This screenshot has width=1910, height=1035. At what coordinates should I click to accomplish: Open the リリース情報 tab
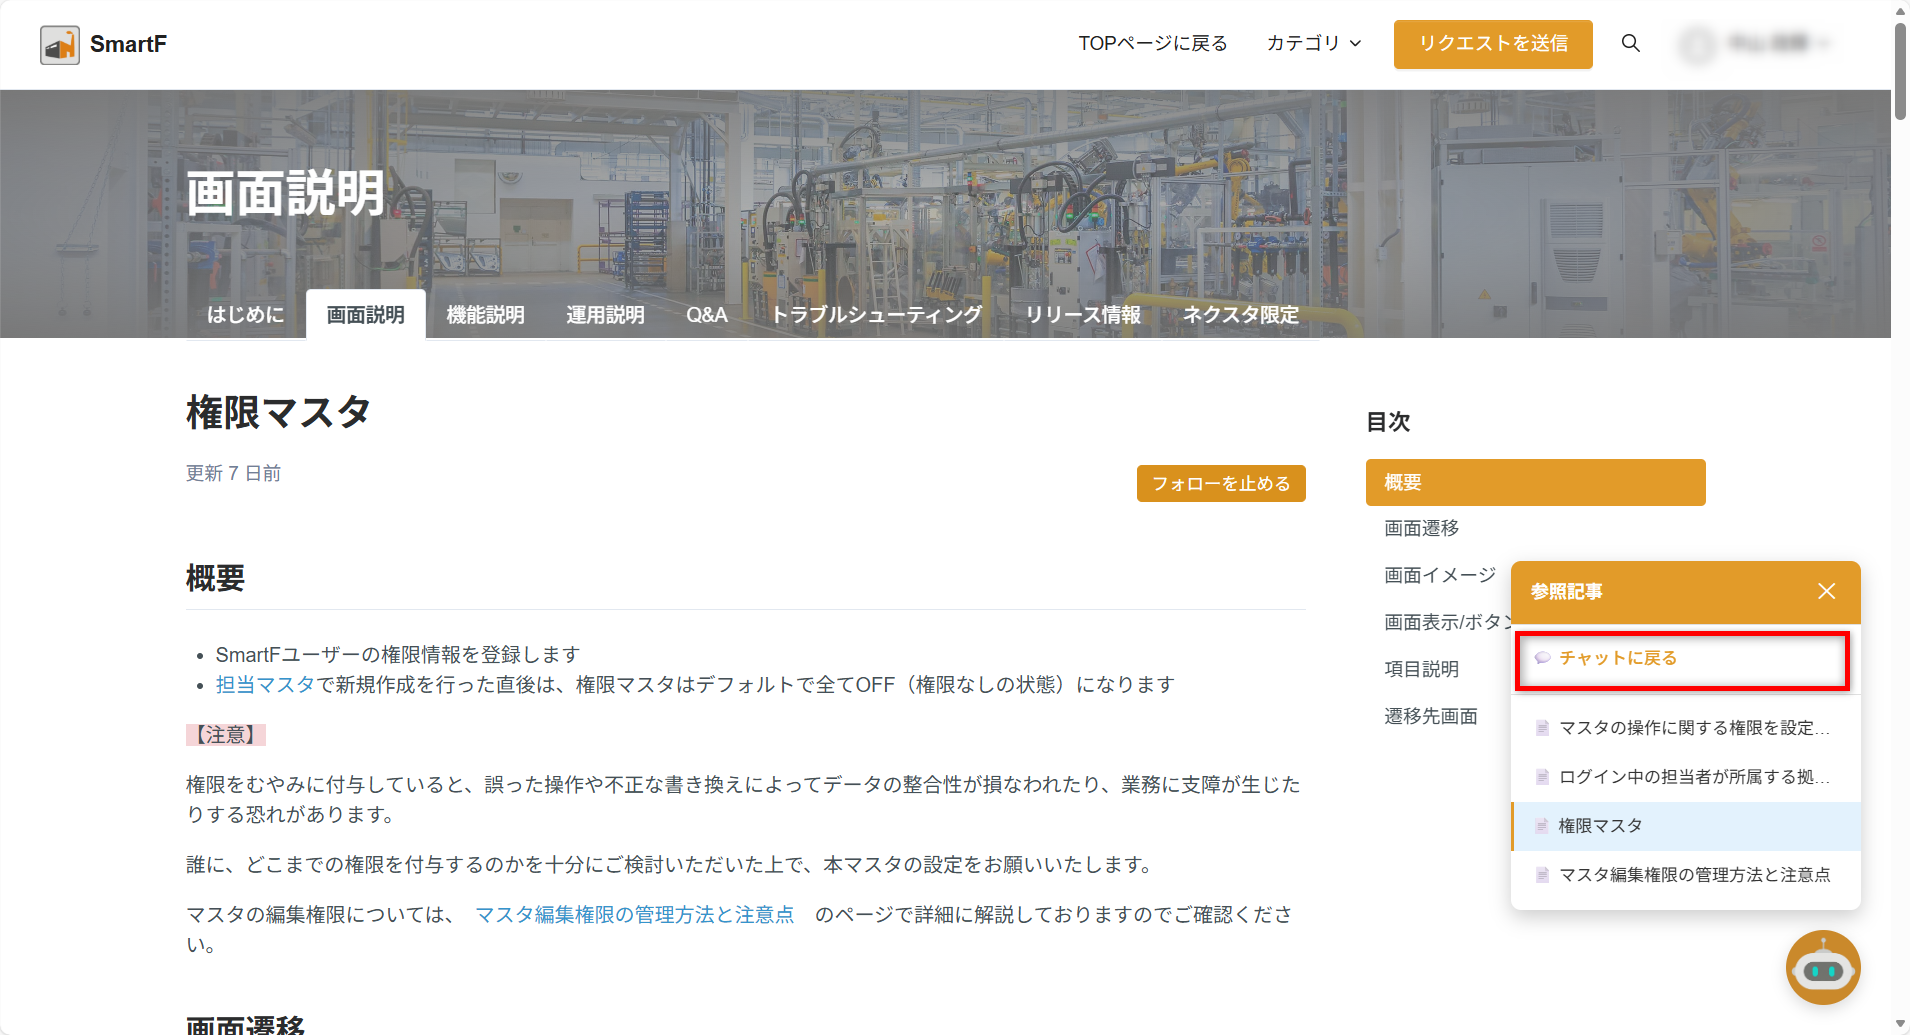point(1082,315)
